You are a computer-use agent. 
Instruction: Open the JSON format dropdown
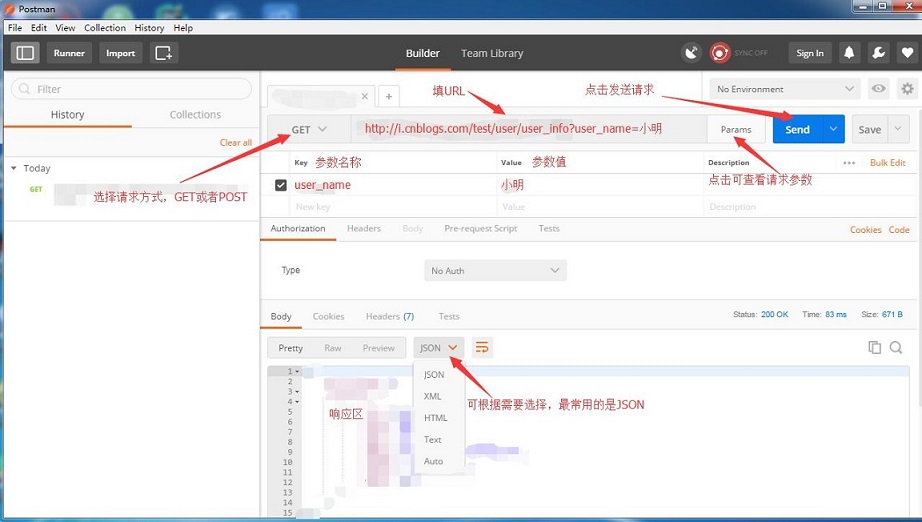[439, 347]
